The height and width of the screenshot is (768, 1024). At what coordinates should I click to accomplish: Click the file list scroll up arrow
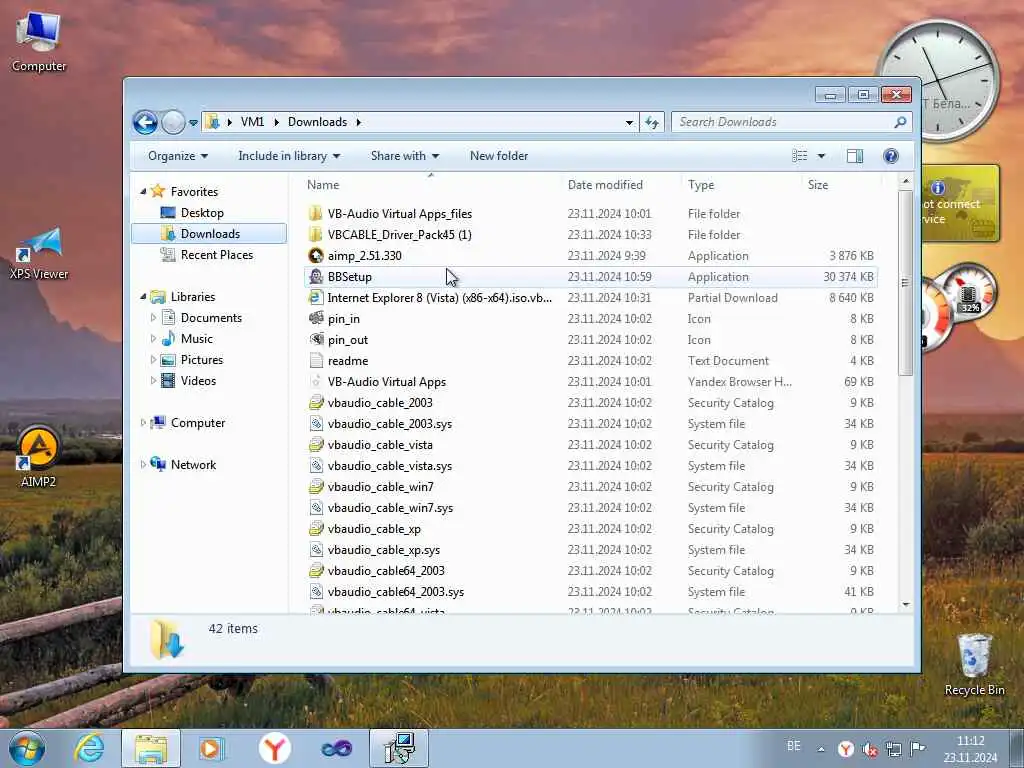(x=905, y=181)
